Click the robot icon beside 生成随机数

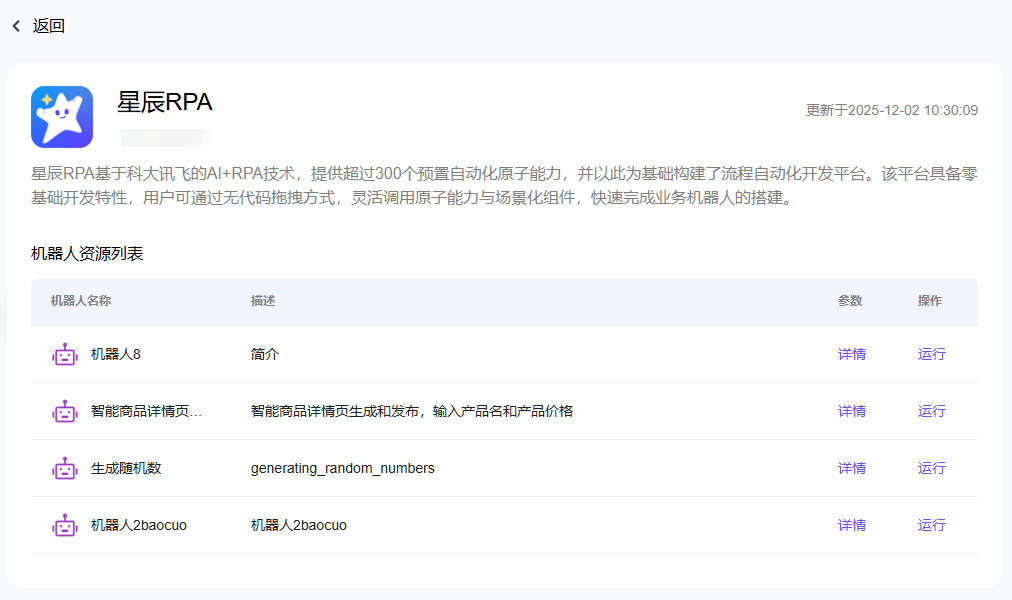point(65,468)
